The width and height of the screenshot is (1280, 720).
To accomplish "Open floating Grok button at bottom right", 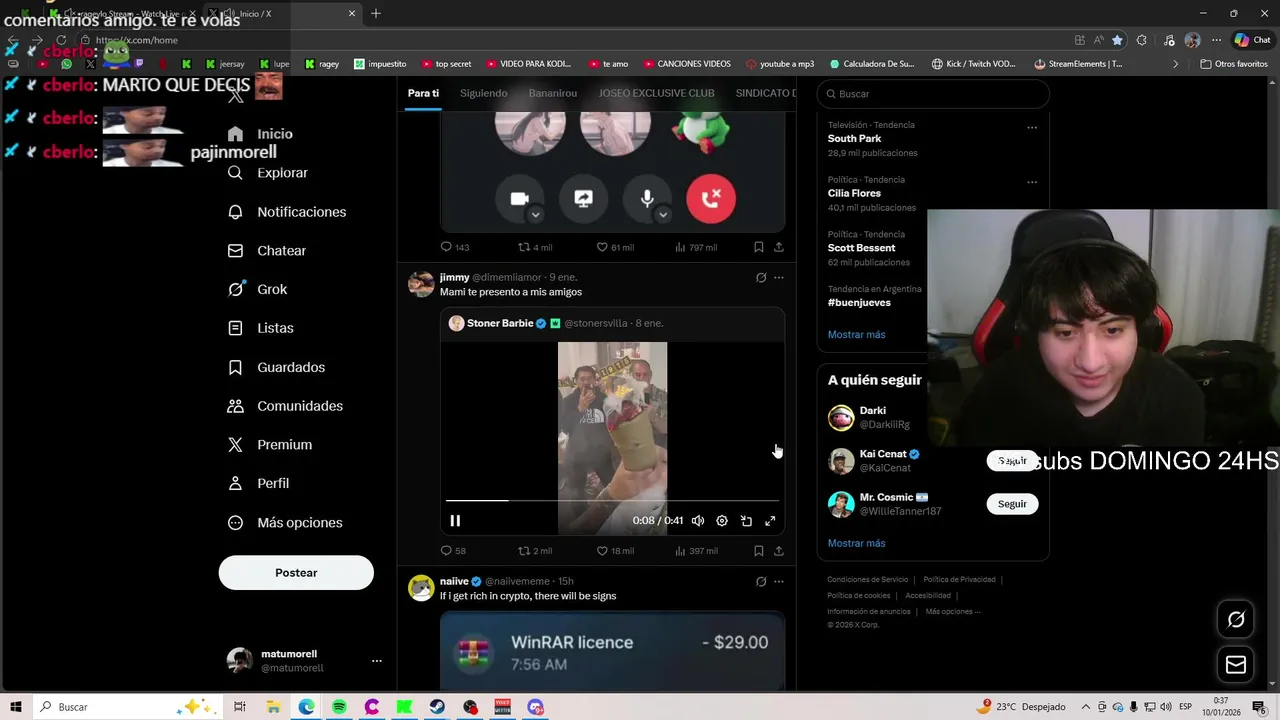I will tap(1236, 620).
